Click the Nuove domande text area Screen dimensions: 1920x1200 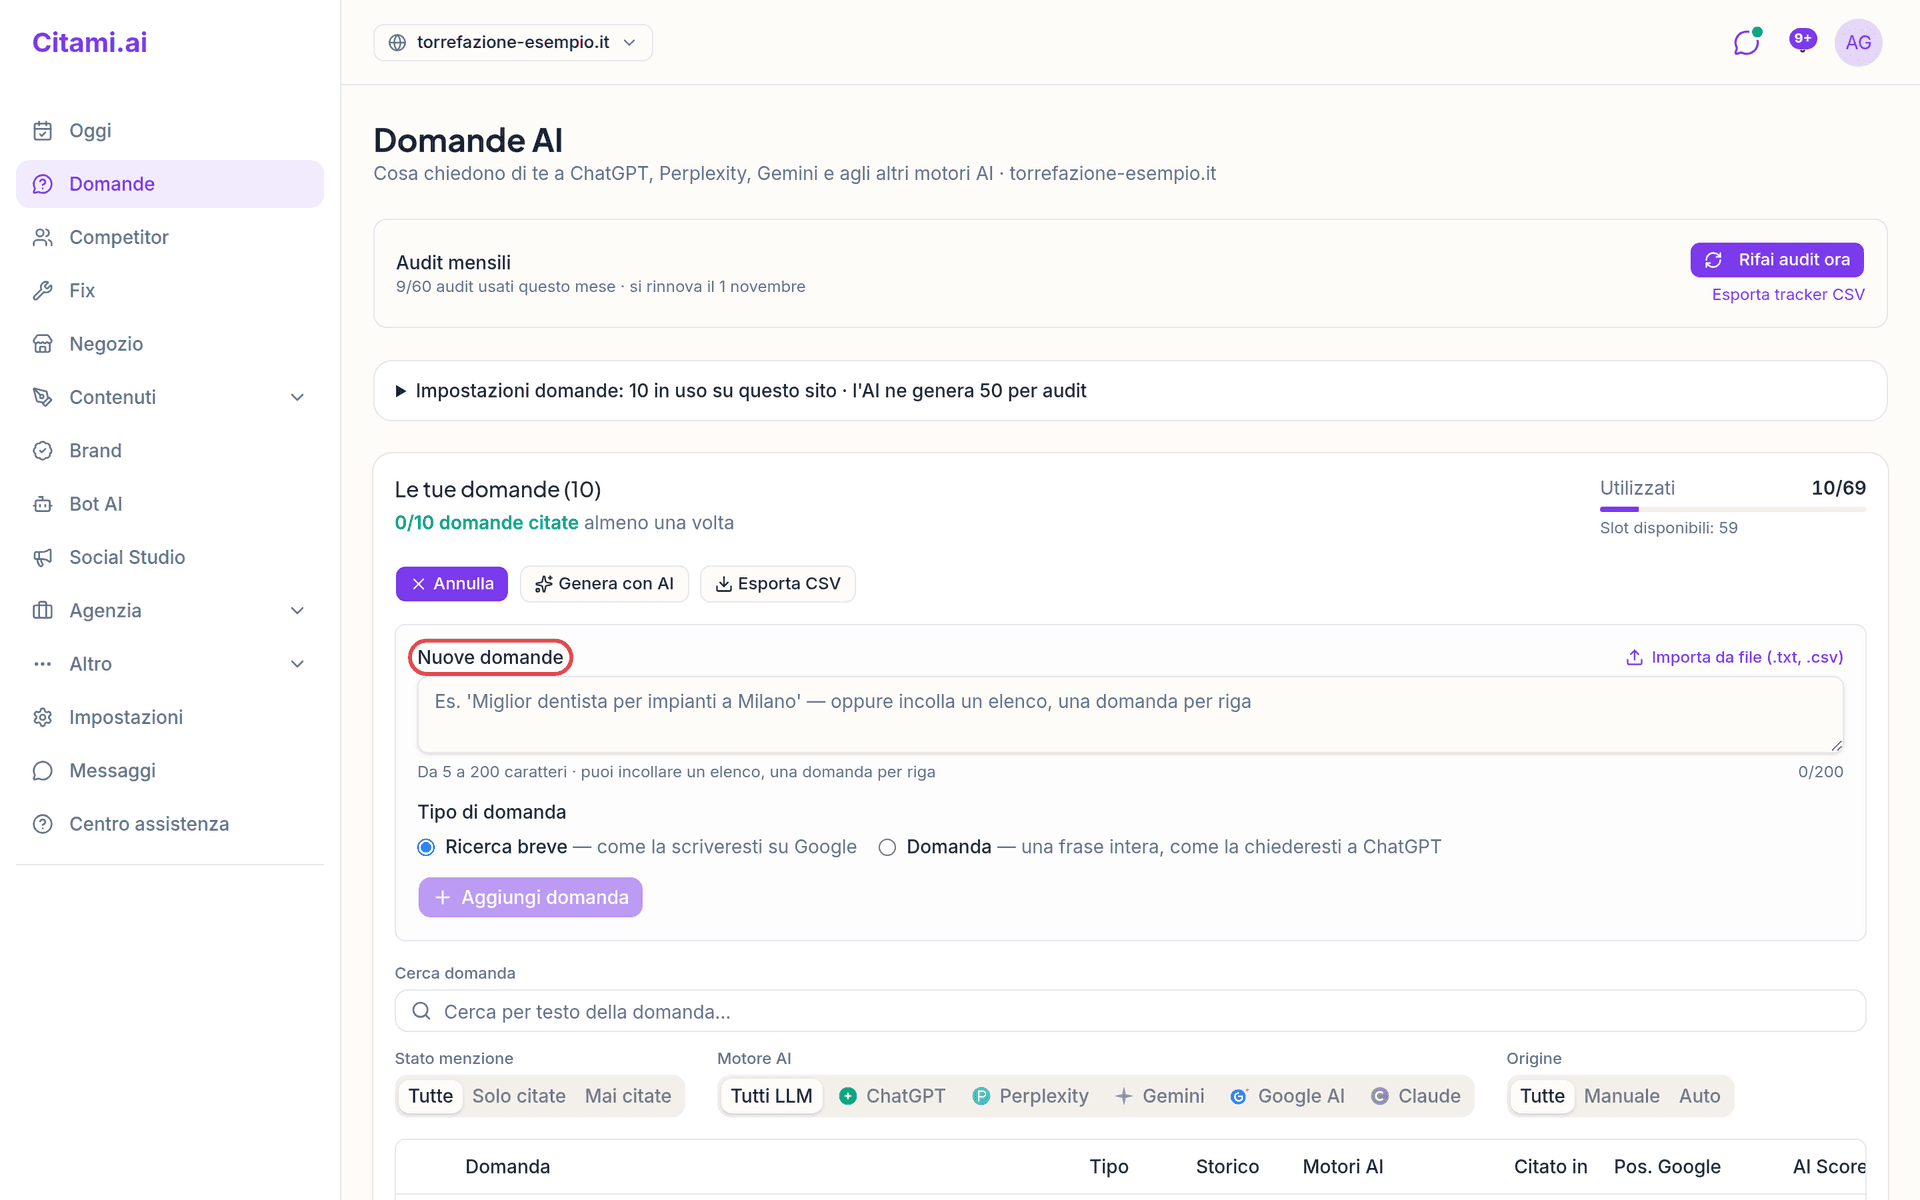pos(1130,715)
